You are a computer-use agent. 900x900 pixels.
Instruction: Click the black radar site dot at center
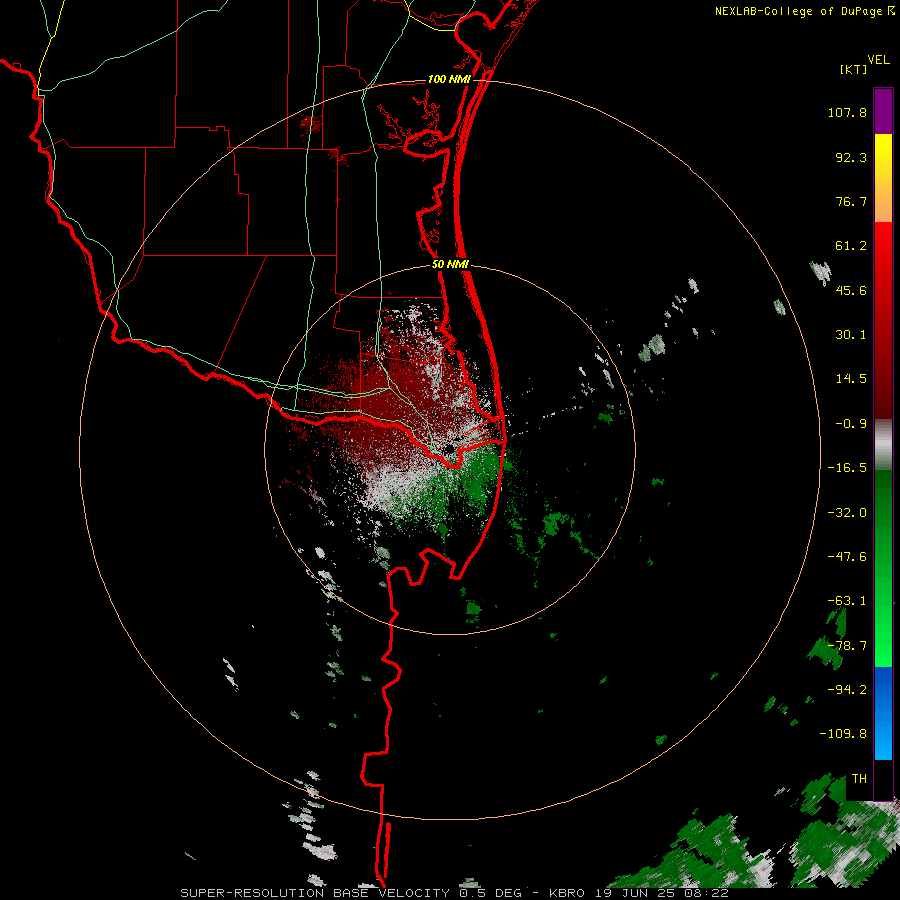449,448
